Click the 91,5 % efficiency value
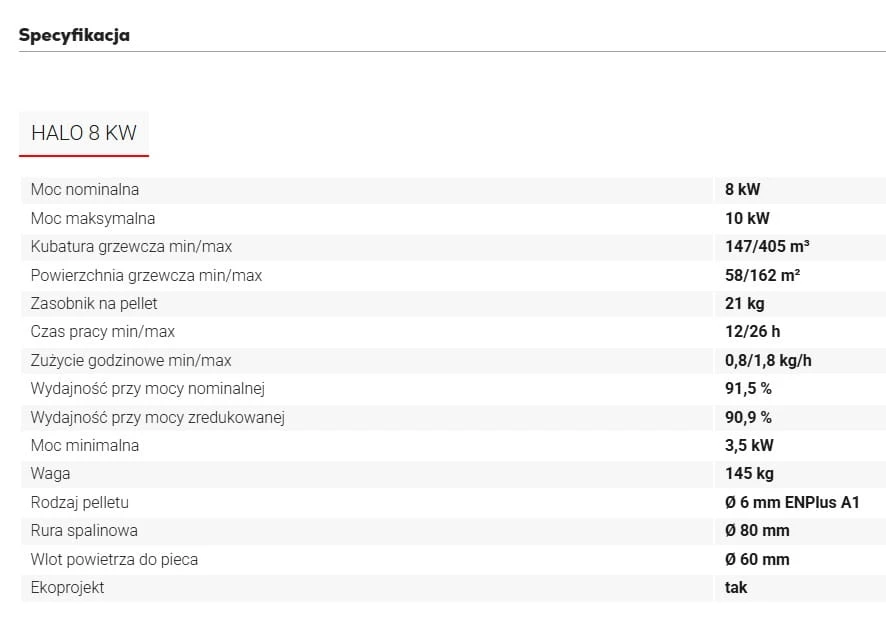Image resolution: width=886 pixels, height=637 pixels. [x=748, y=388]
